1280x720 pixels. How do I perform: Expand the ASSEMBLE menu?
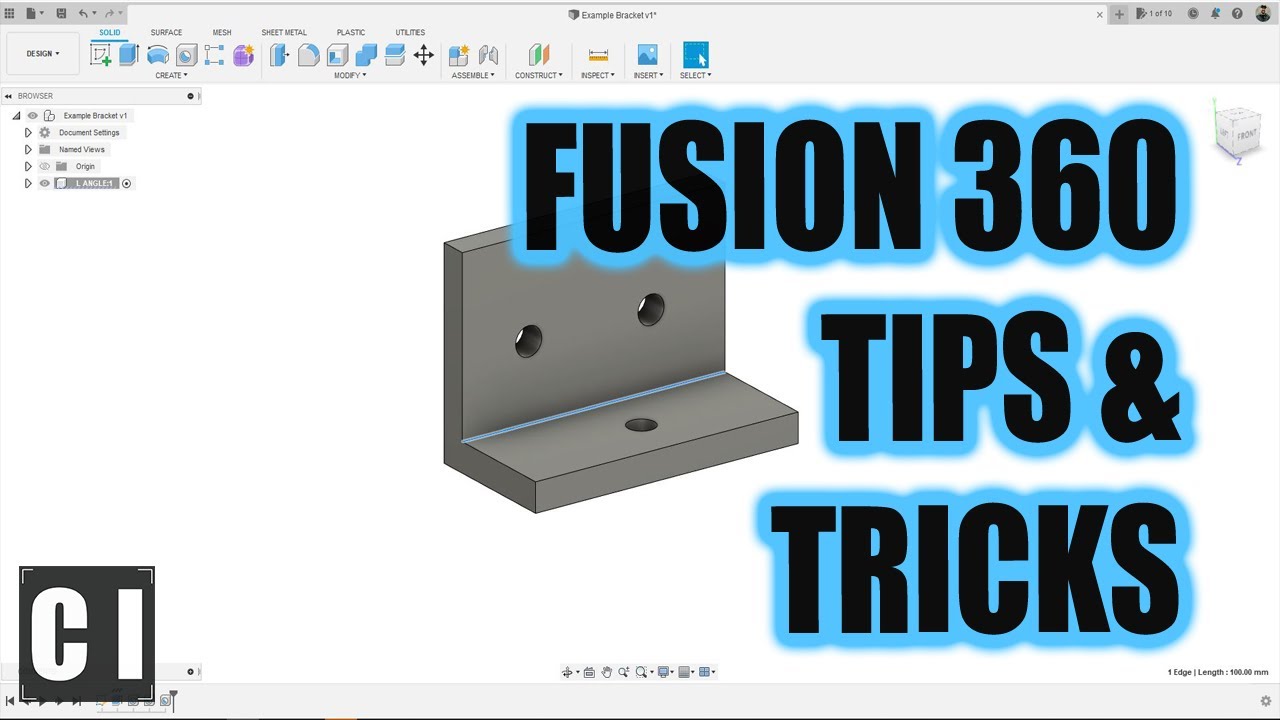[x=473, y=75]
